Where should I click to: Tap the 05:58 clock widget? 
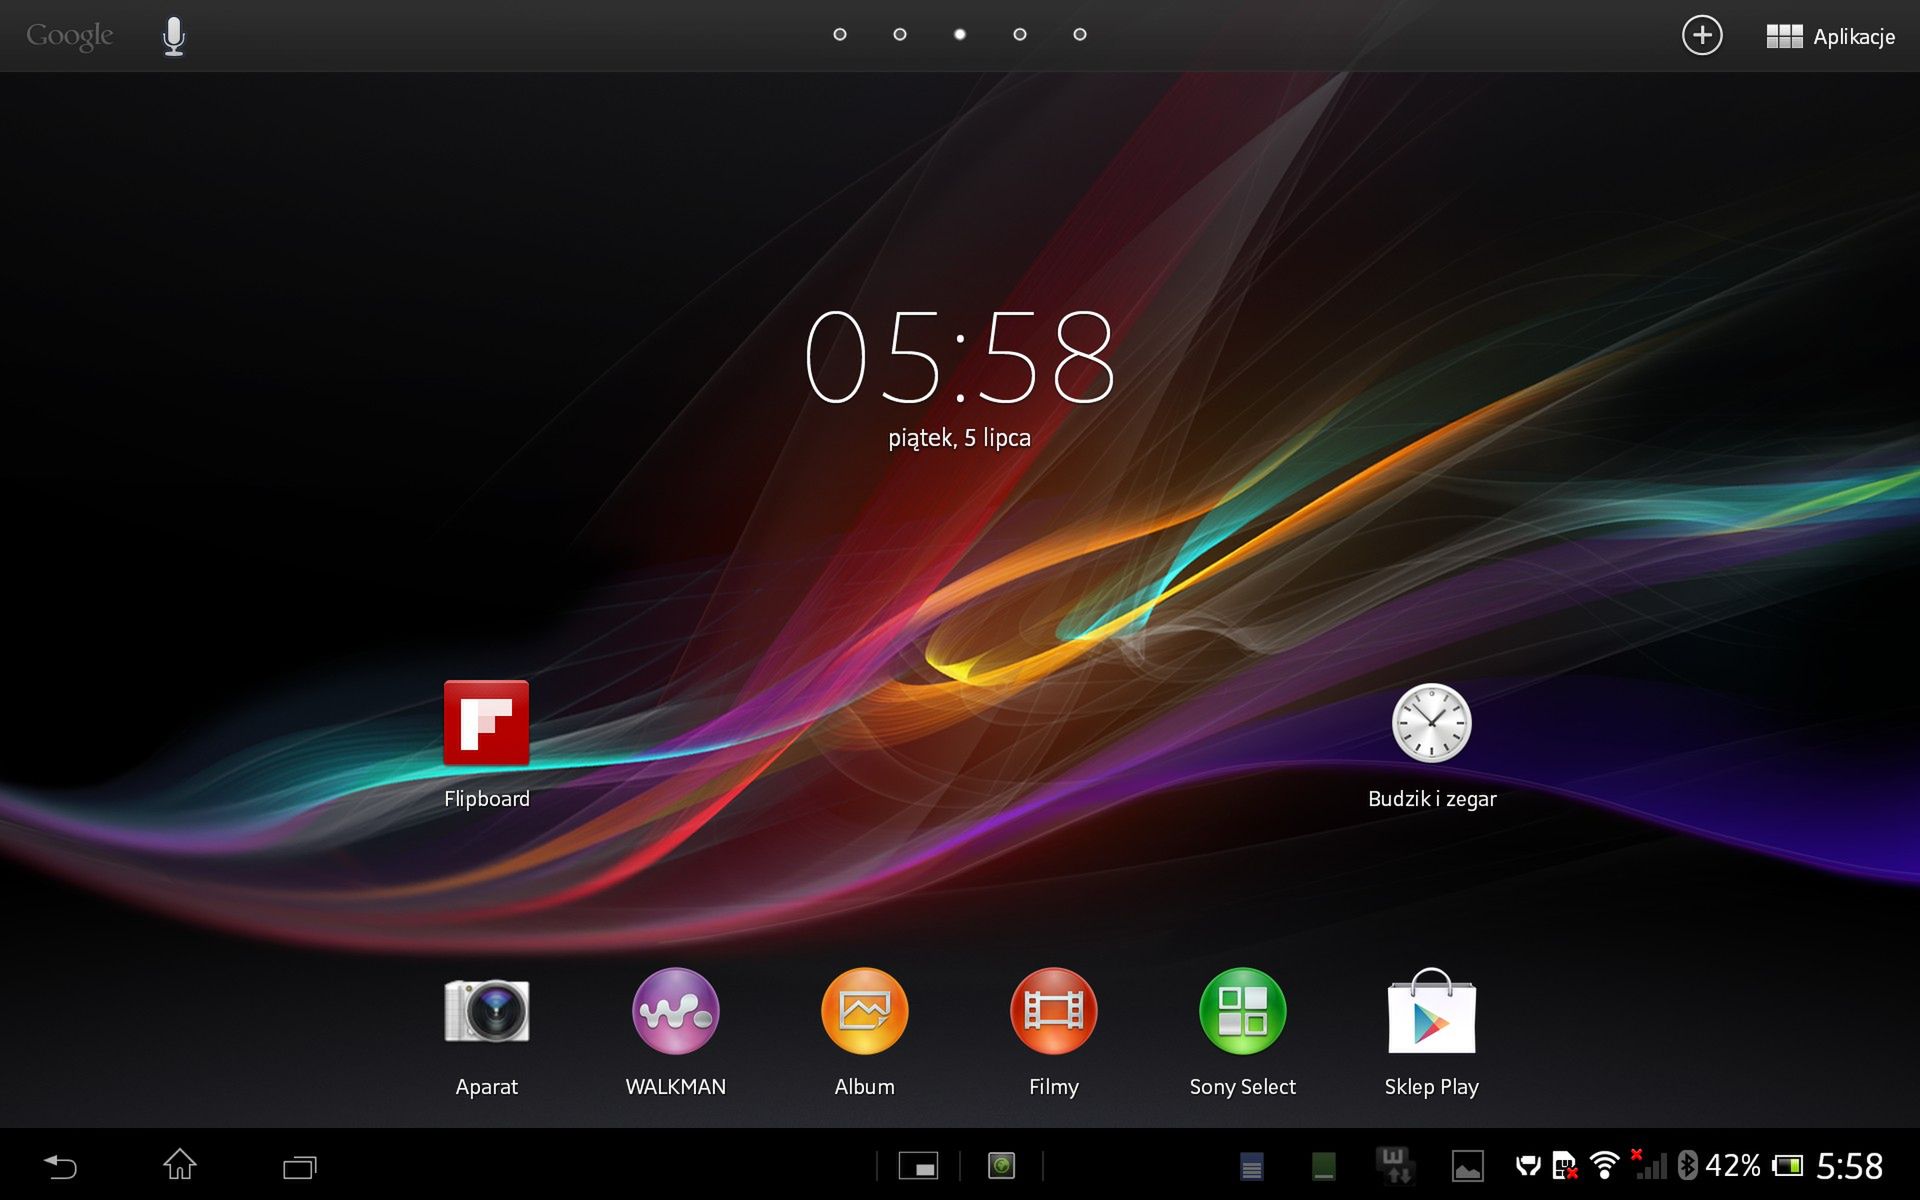[959, 357]
